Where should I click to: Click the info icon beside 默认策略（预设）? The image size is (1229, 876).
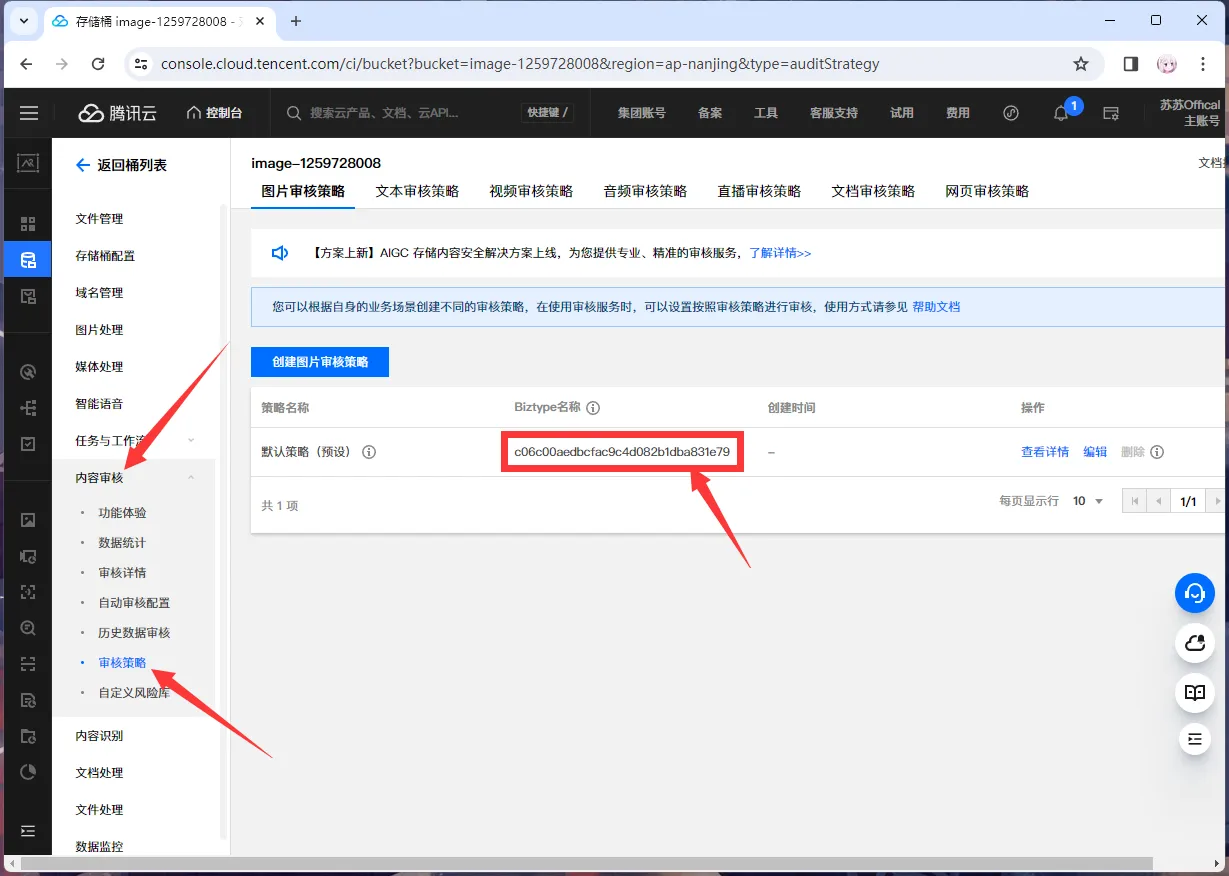(369, 452)
